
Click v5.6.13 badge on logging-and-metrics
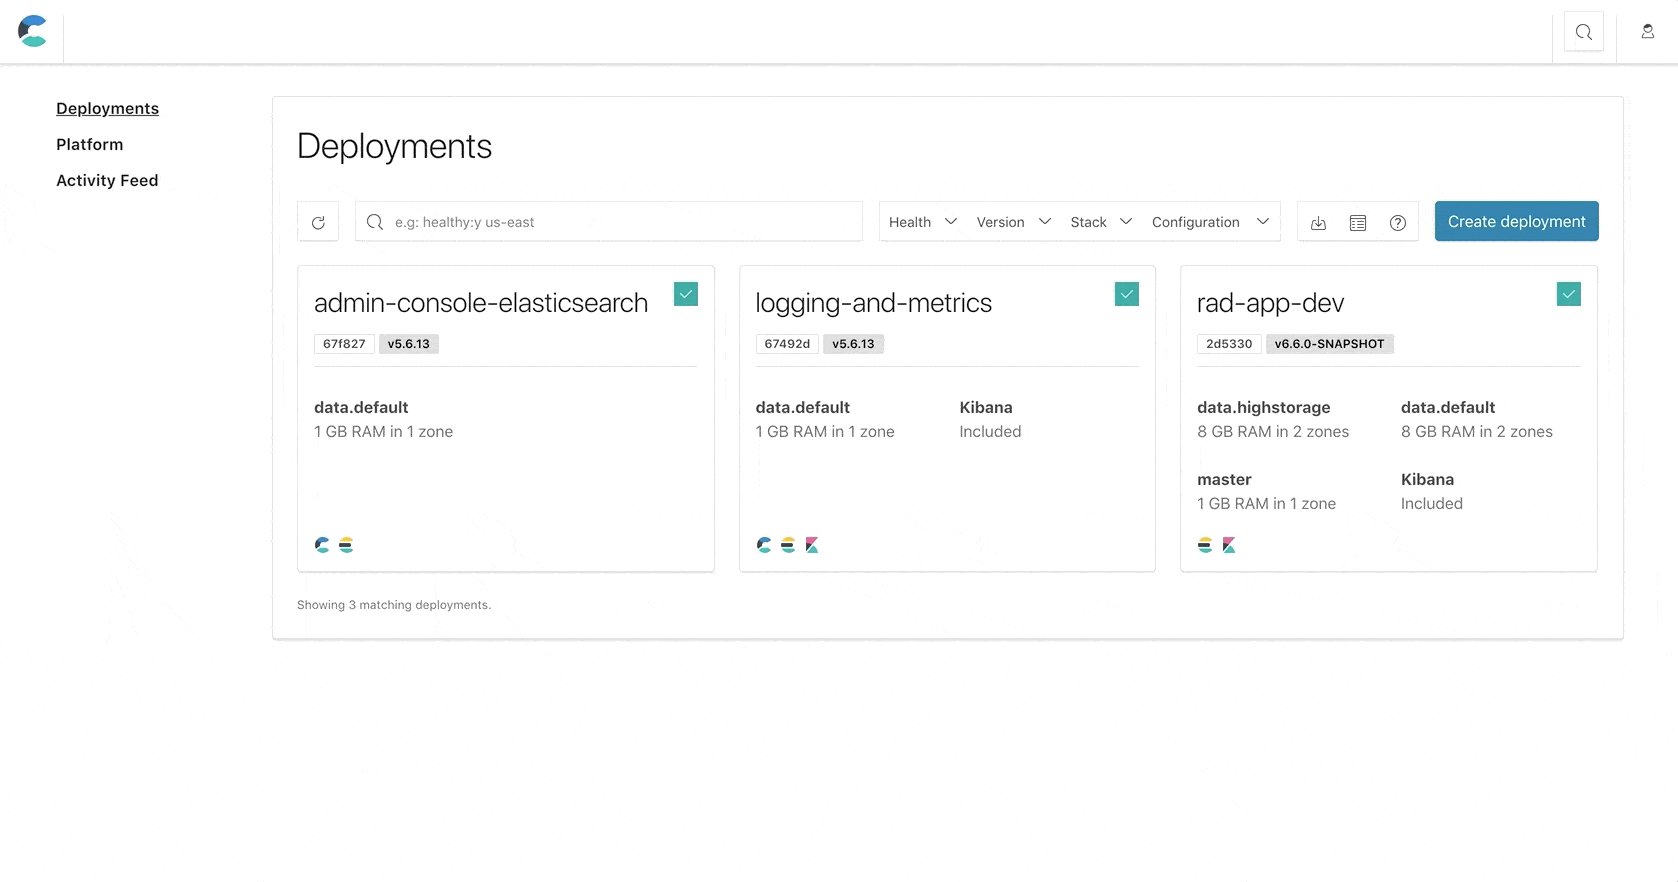pyautogui.click(x=853, y=344)
